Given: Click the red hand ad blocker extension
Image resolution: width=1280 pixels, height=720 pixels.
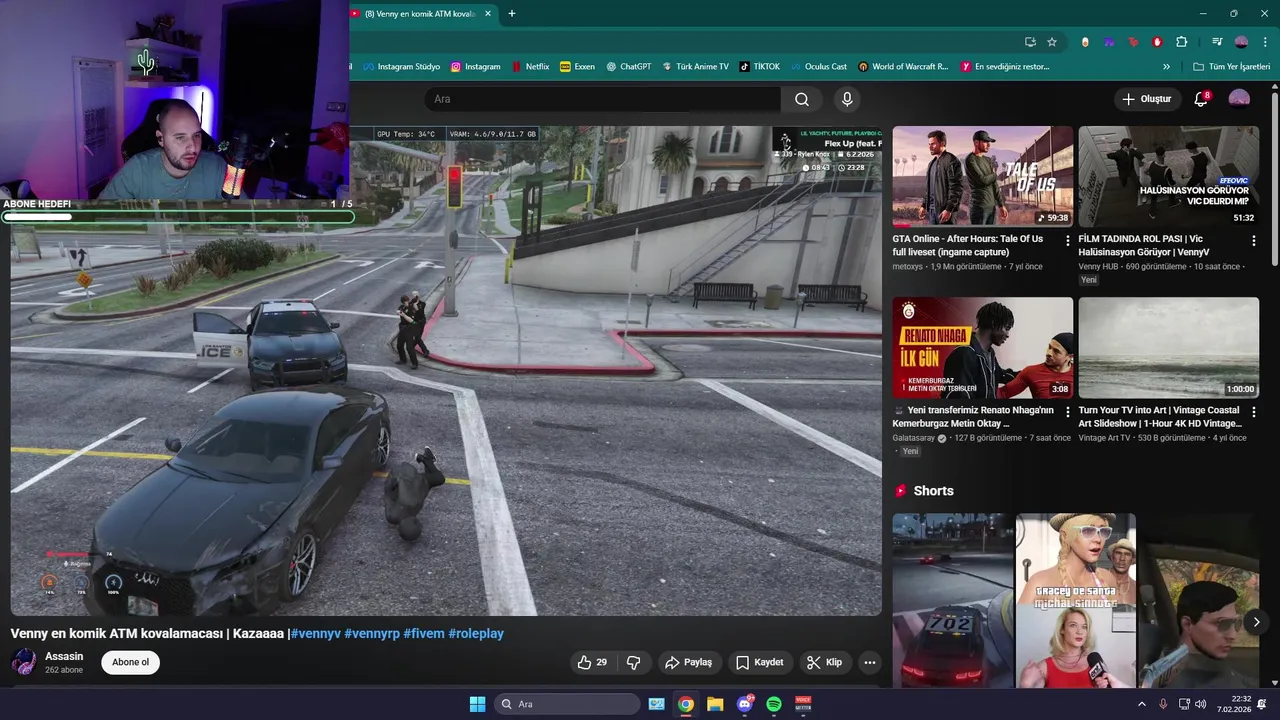Looking at the screenshot, I should [x=1157, y=42].
